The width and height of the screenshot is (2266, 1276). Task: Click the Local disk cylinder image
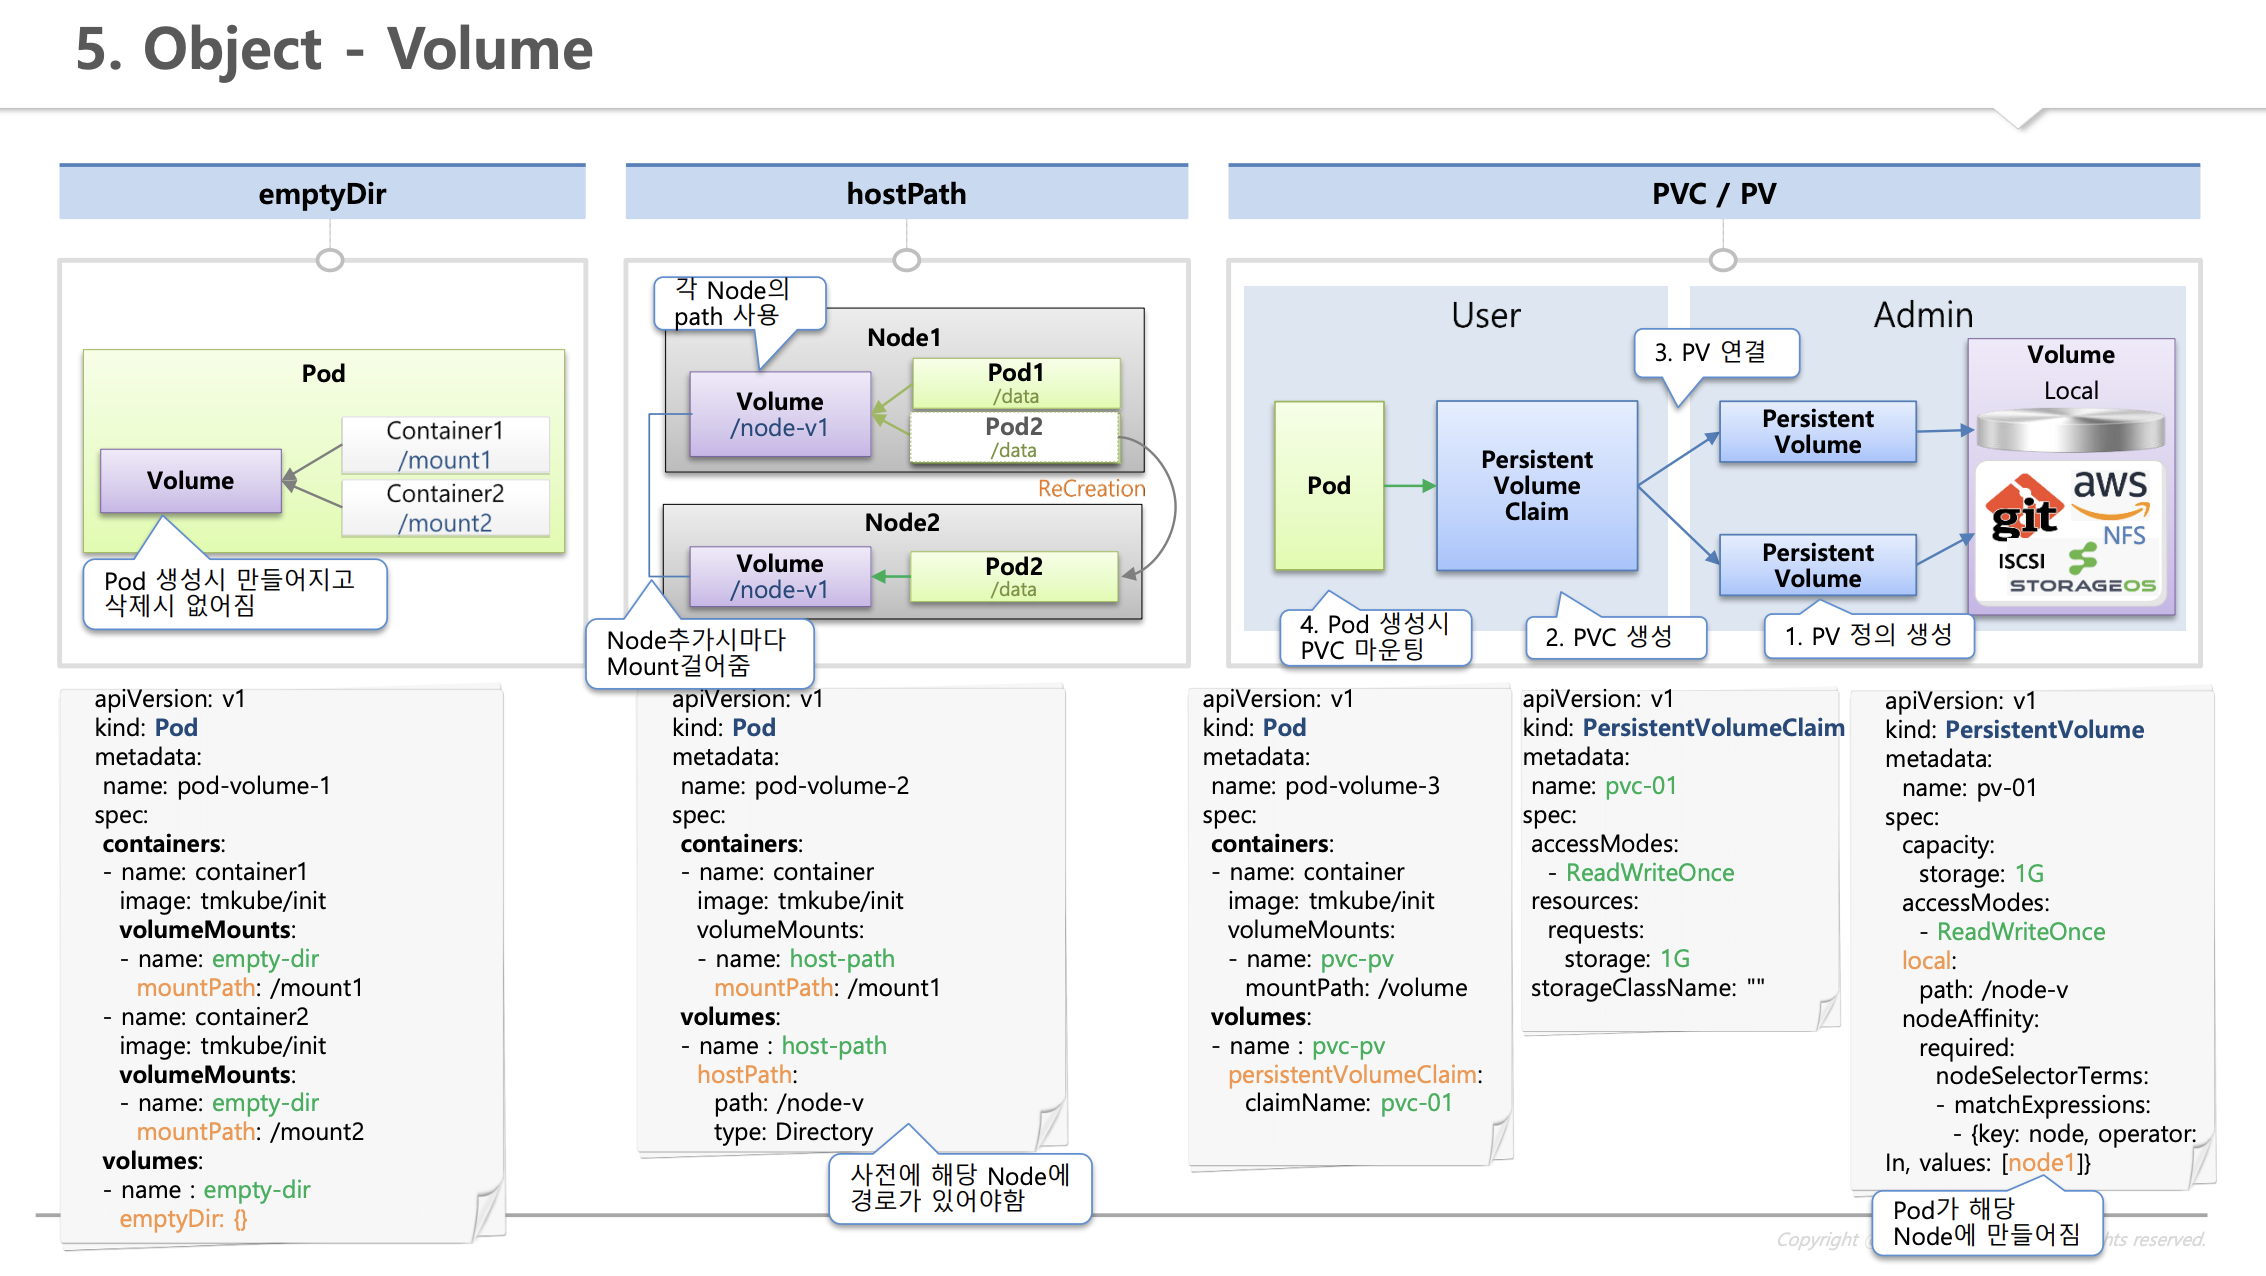tap(2071, 431)
